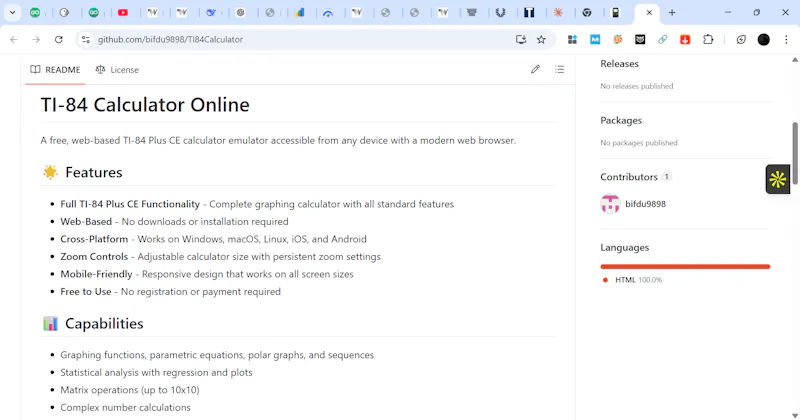Click the colored grid extension icon

click(x=572, y=39)
